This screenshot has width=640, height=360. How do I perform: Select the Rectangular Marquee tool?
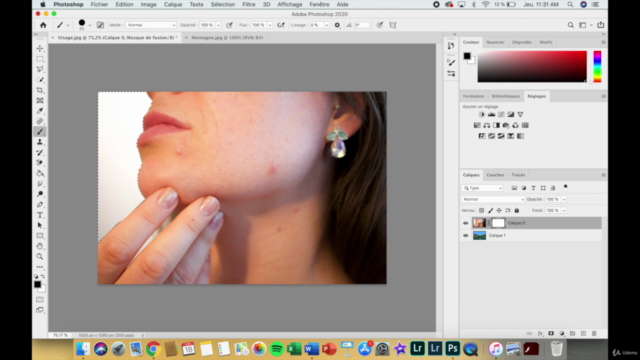point(40,59)
